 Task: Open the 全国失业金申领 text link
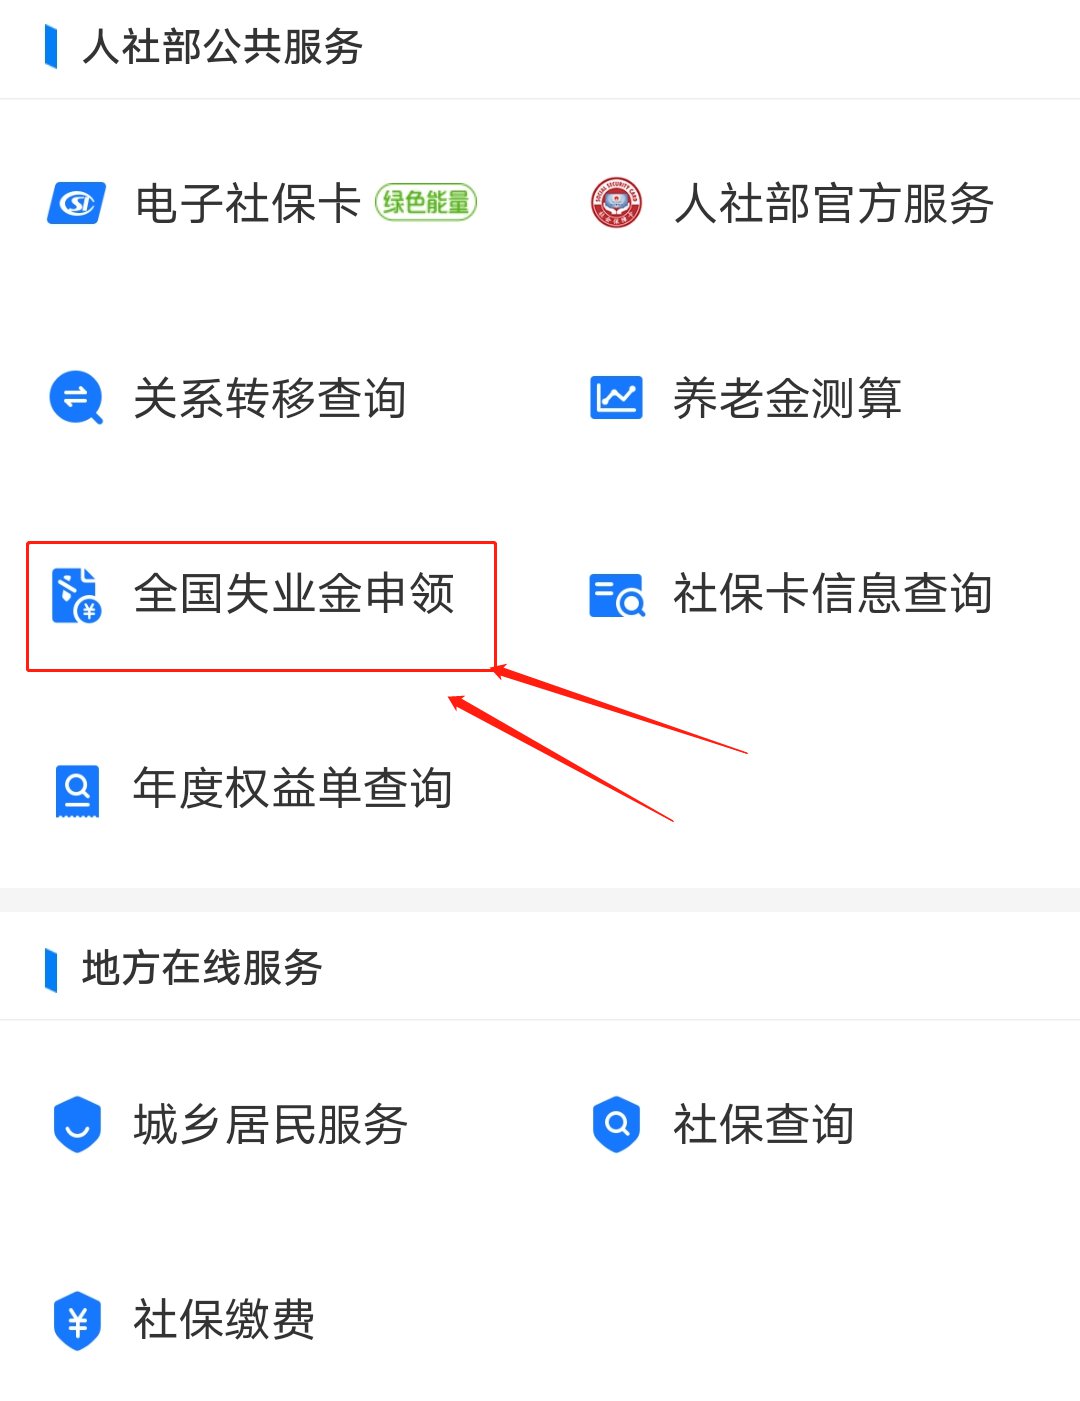coord(294,594)
